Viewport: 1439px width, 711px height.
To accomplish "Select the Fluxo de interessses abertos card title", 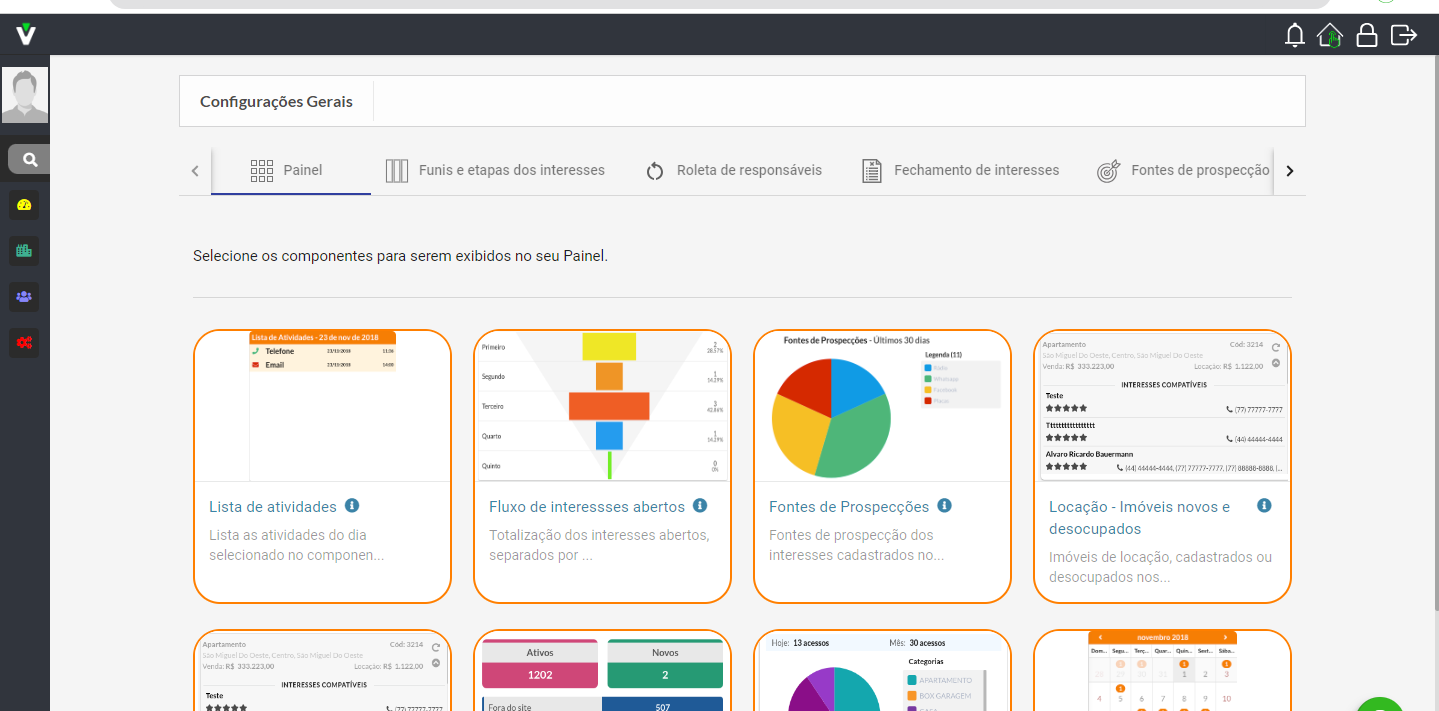I will coord(587,507).
